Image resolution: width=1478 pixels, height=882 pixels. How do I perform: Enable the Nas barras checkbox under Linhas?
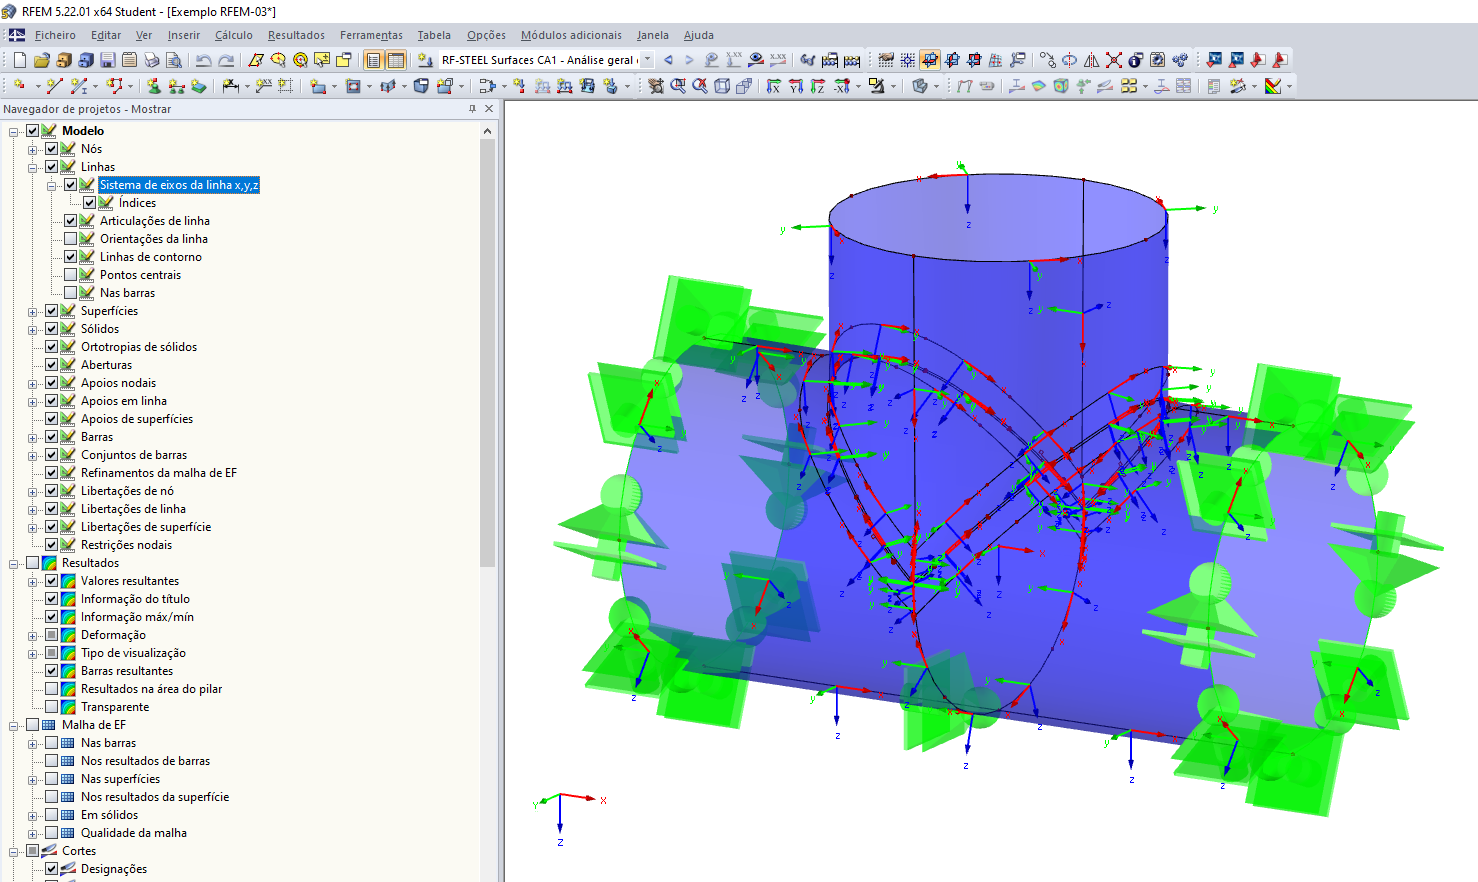tap(70, 293)
